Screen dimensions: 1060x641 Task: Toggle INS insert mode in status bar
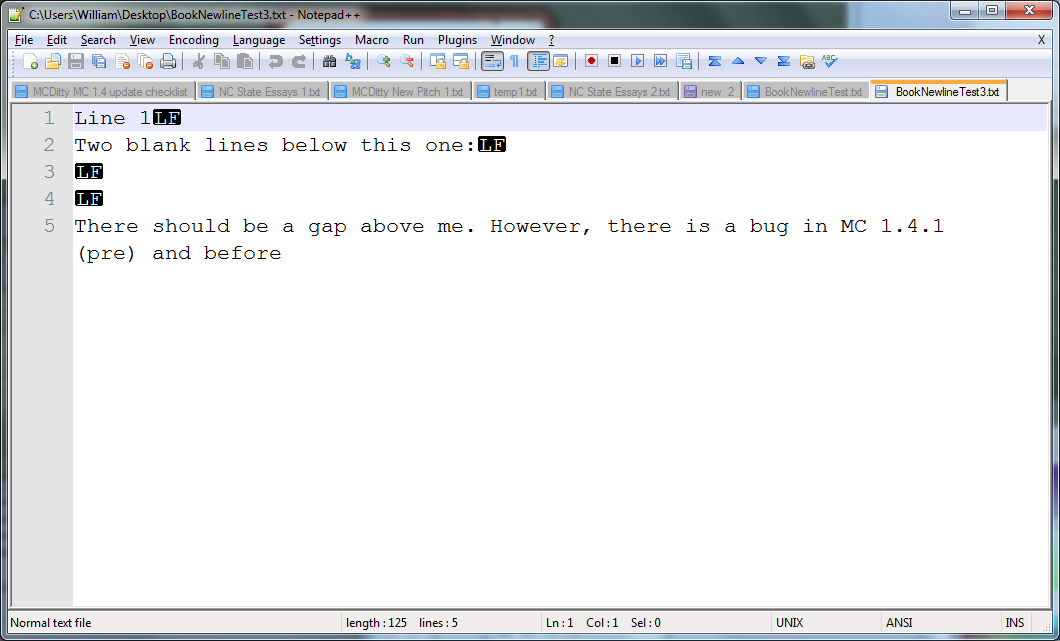click(1014, 623)
